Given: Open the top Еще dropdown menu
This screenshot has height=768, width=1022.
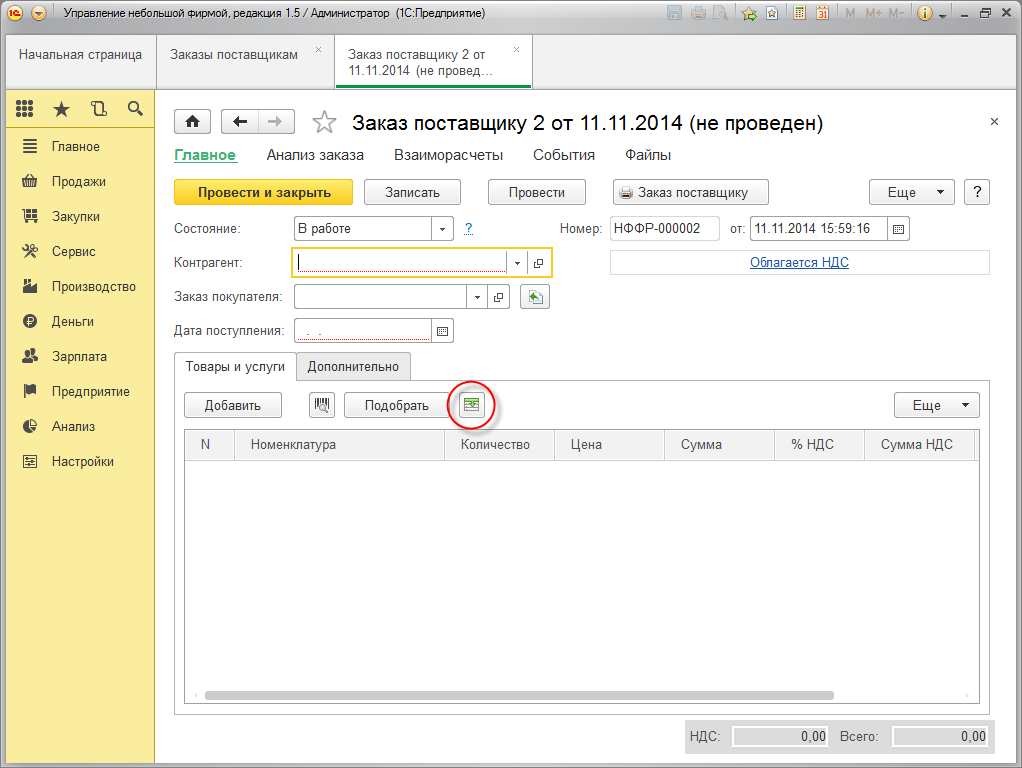Looking at the screenshot, I should [912, 192].
